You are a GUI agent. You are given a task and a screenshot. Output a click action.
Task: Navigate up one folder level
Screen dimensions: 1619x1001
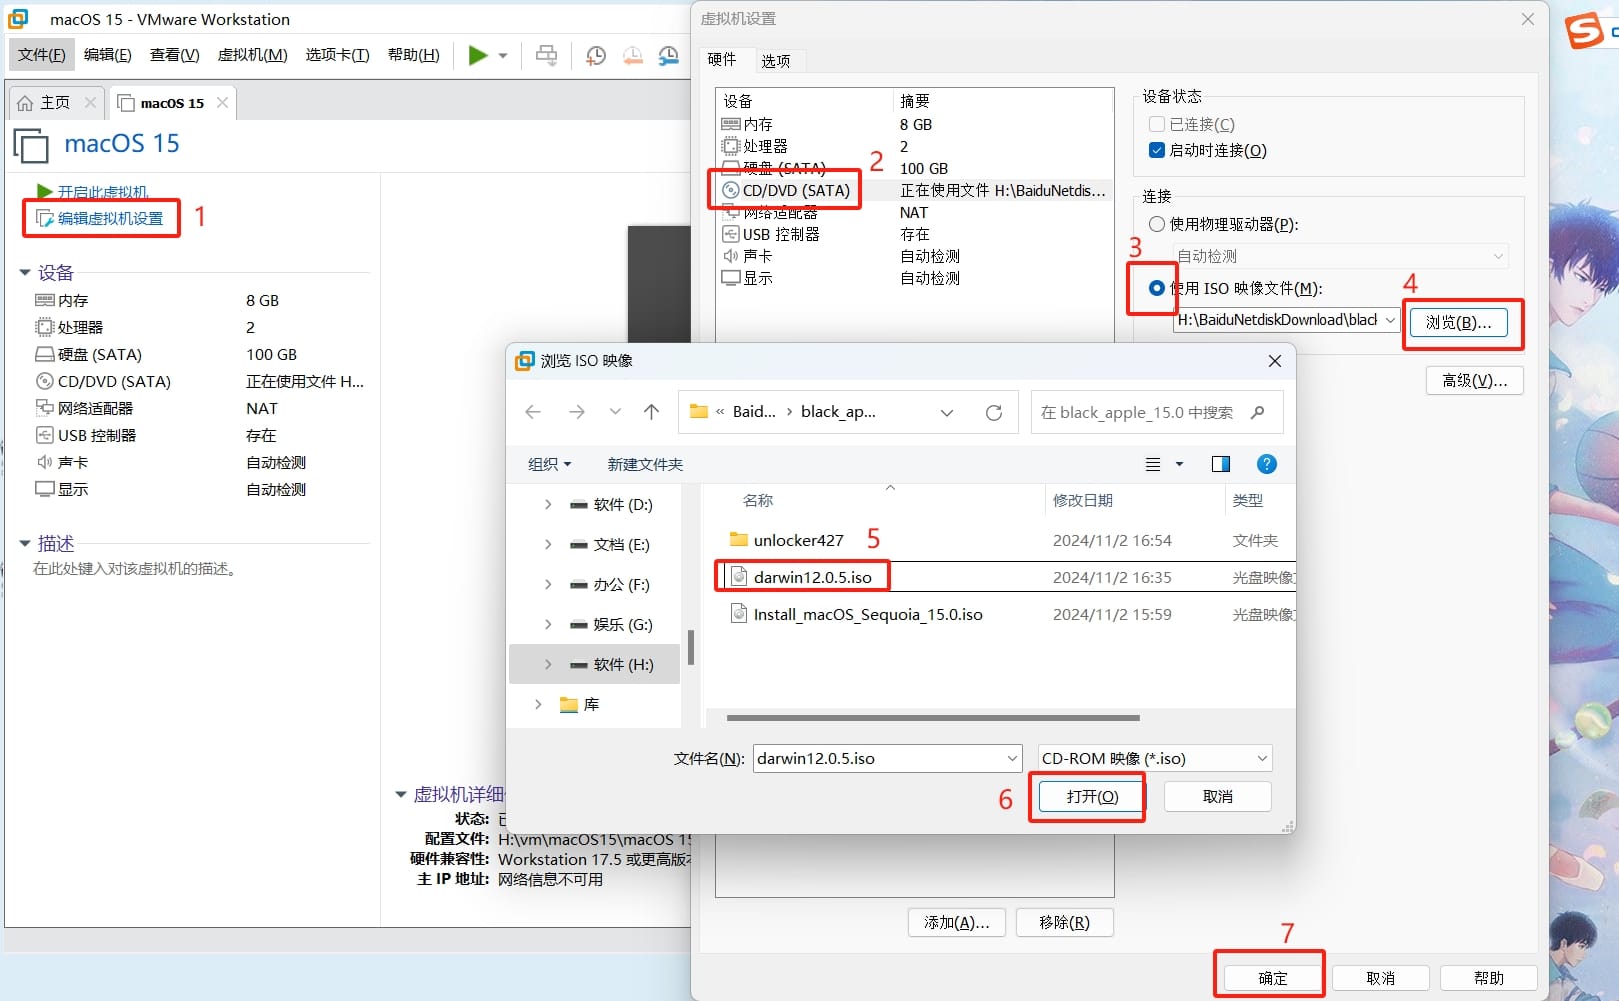(x=652, y=412)
